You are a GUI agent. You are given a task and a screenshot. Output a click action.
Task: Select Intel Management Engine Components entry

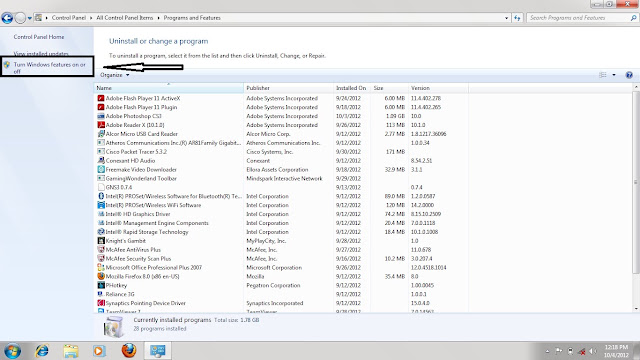pyautogui.click(x=157, y=223)
